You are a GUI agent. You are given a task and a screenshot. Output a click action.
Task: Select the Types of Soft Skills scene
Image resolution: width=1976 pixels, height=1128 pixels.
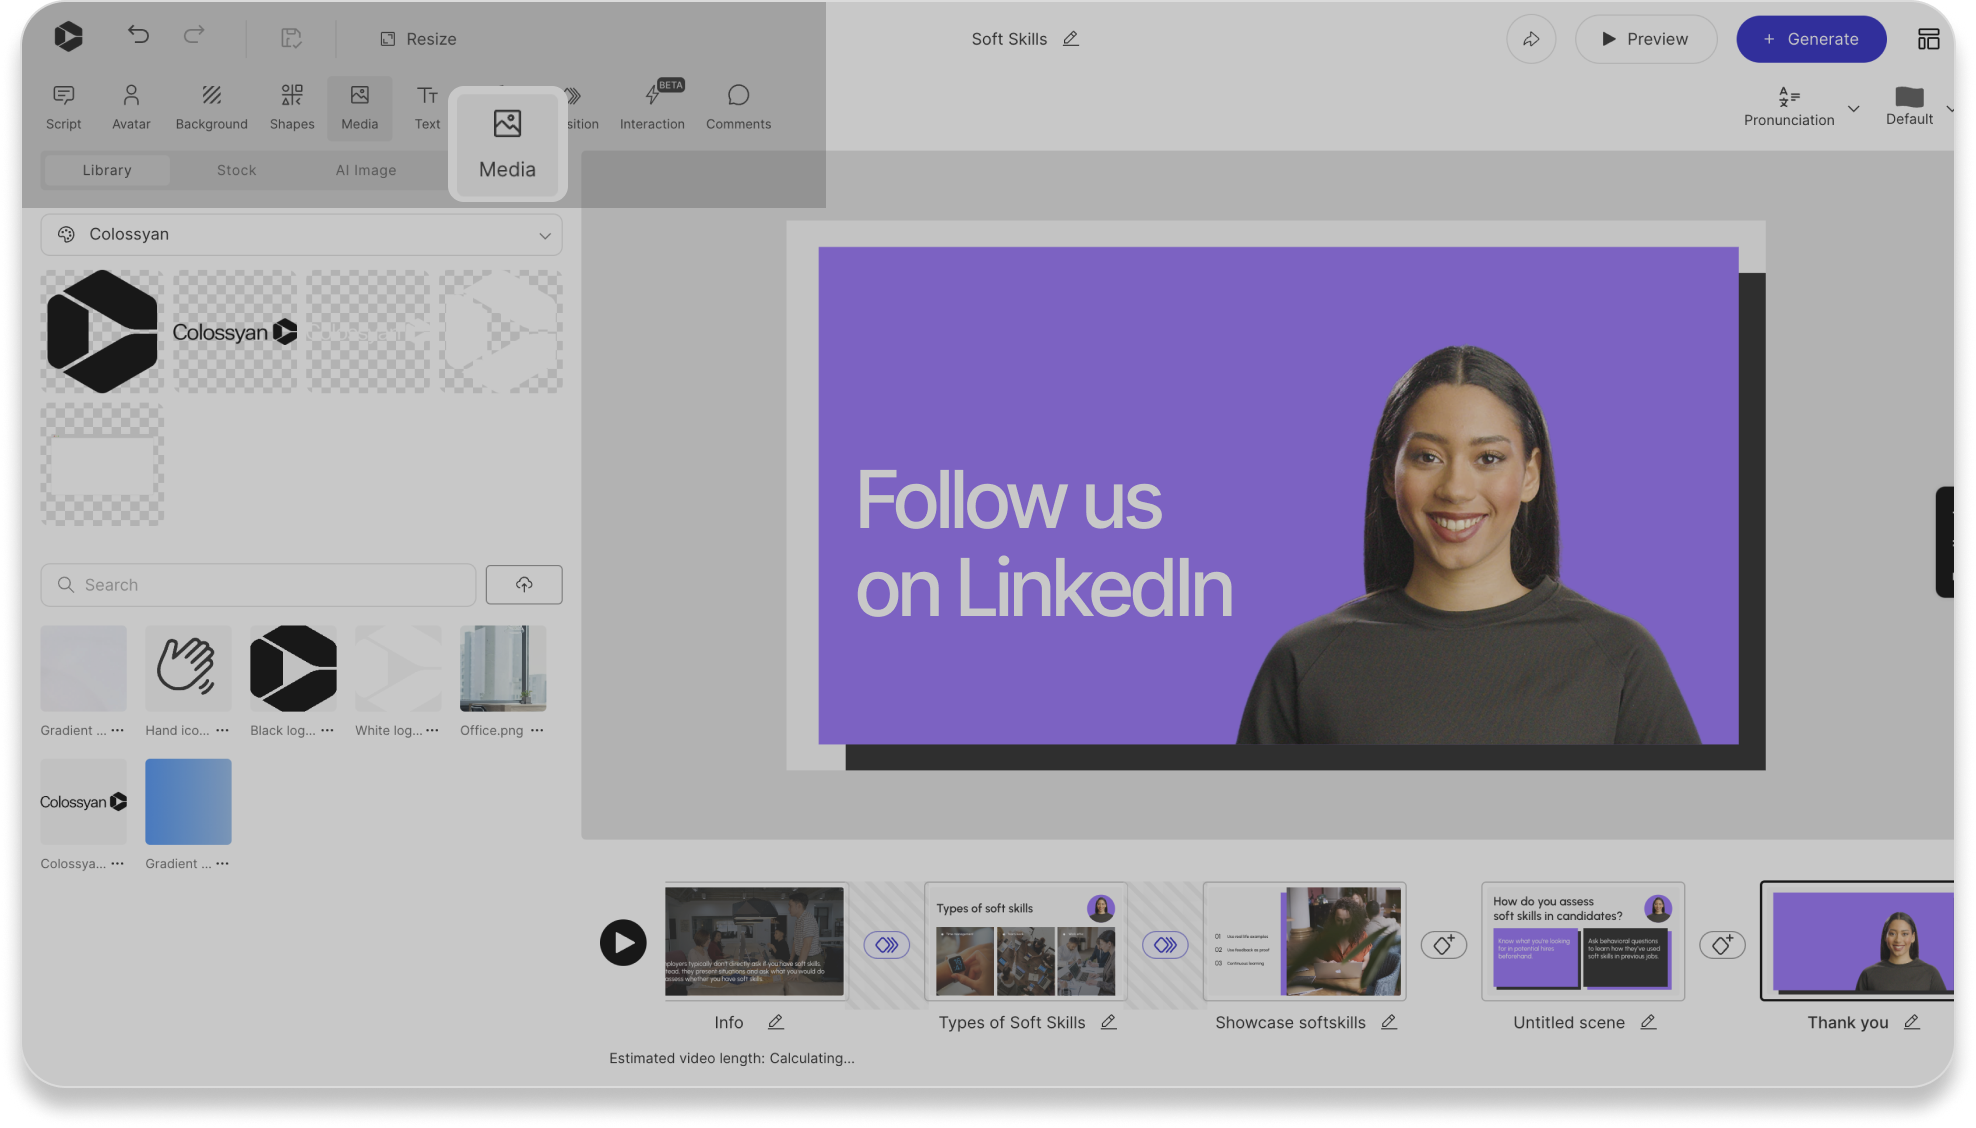pos(1025,941)
